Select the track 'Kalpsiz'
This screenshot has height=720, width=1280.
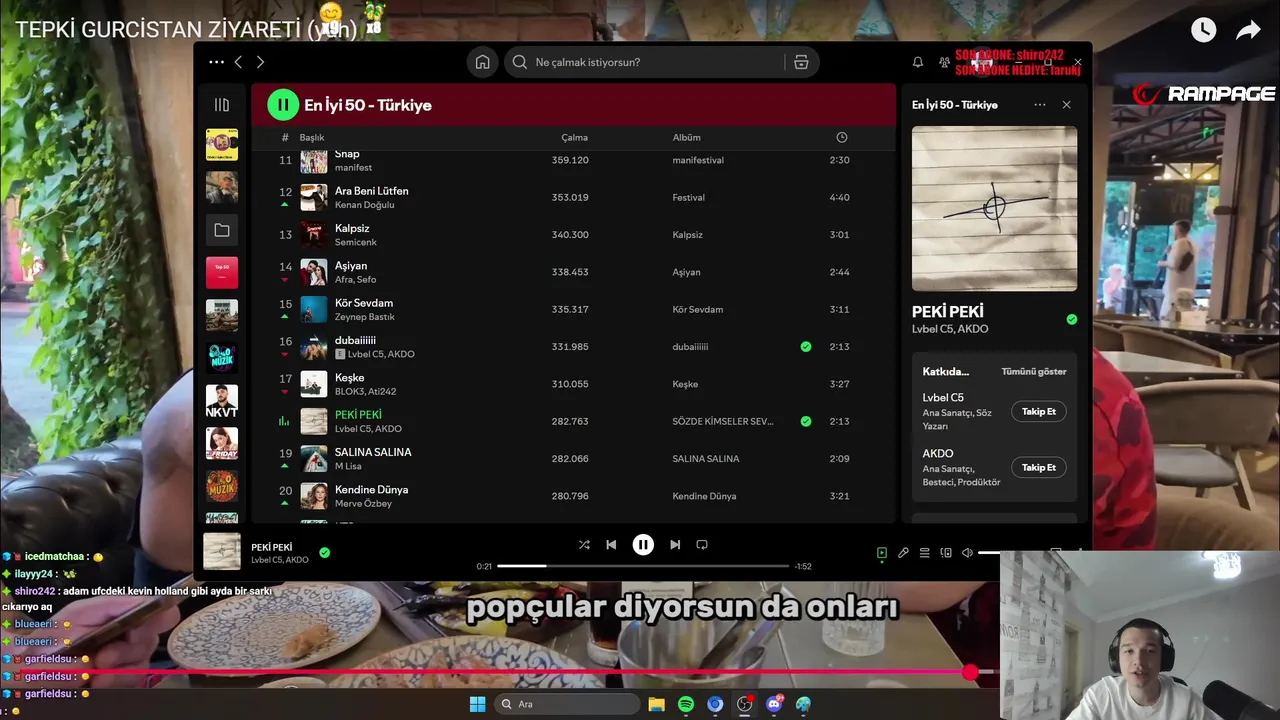[352, 228]
